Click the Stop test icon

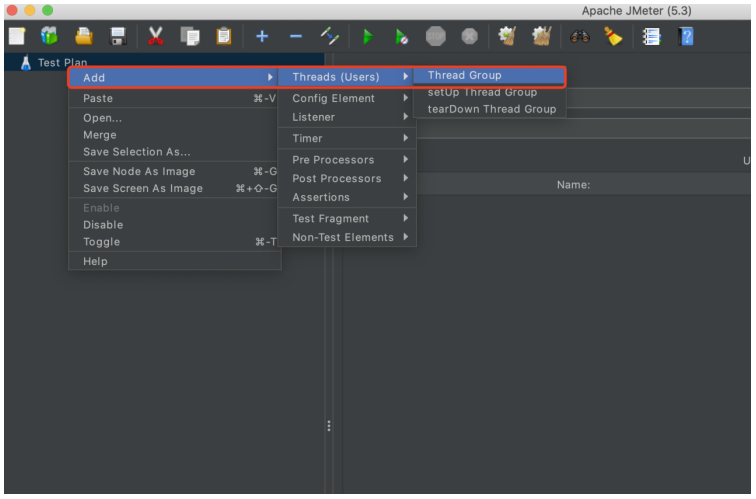(x=435, y=36)
